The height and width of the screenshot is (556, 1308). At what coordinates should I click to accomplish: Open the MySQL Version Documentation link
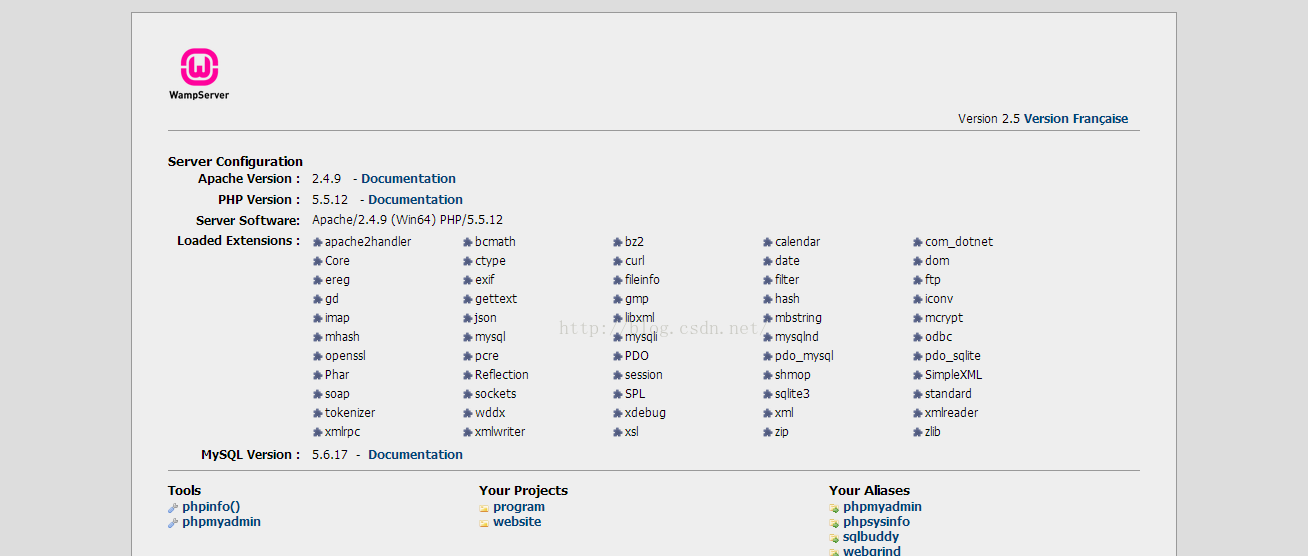point(415,454)
